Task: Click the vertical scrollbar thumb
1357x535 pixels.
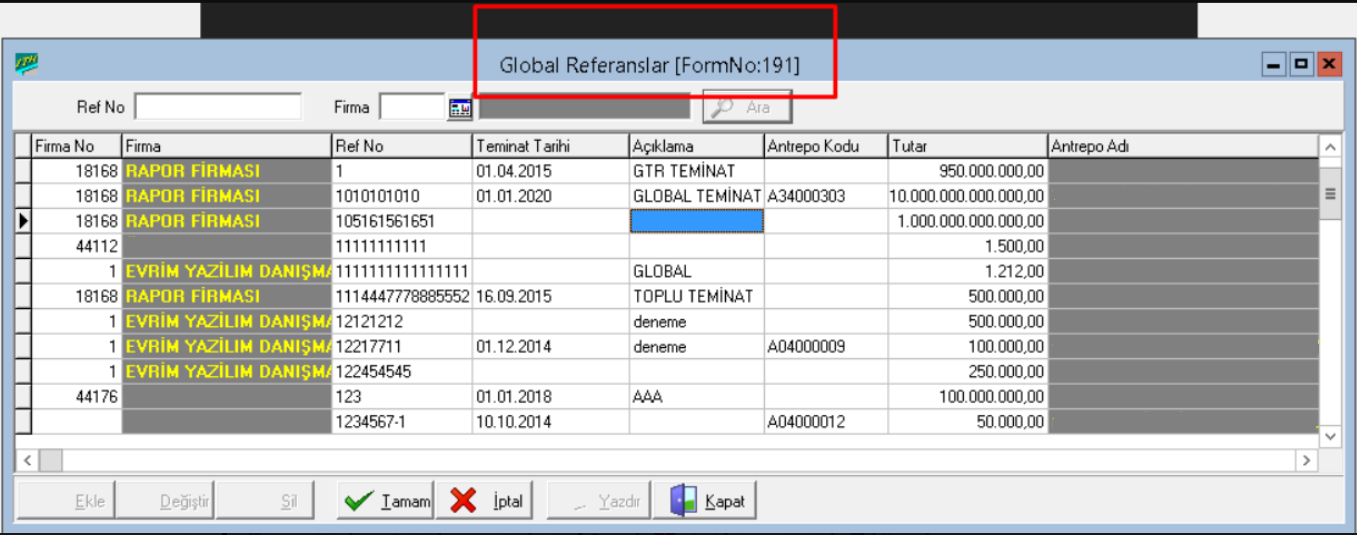Action: click(1330, 193)
